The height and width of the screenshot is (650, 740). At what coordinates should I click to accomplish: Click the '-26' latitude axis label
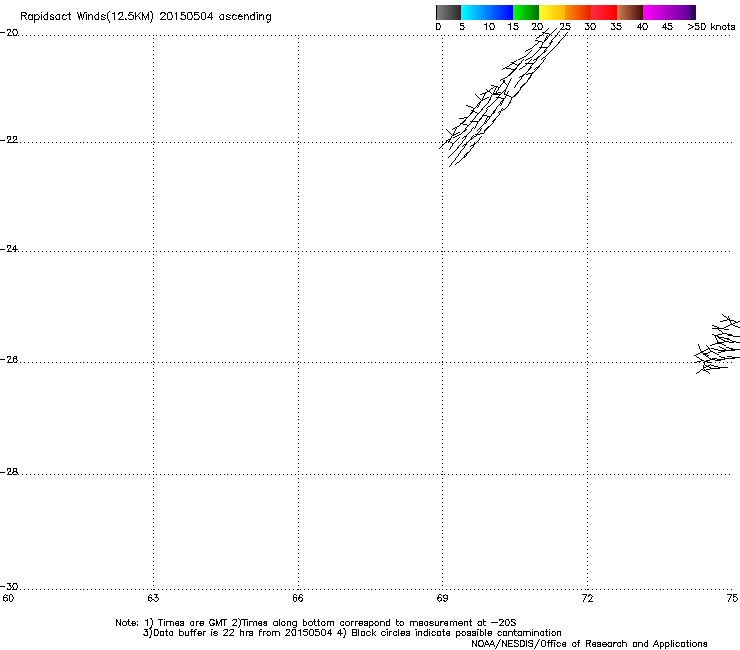coord(9,360)
